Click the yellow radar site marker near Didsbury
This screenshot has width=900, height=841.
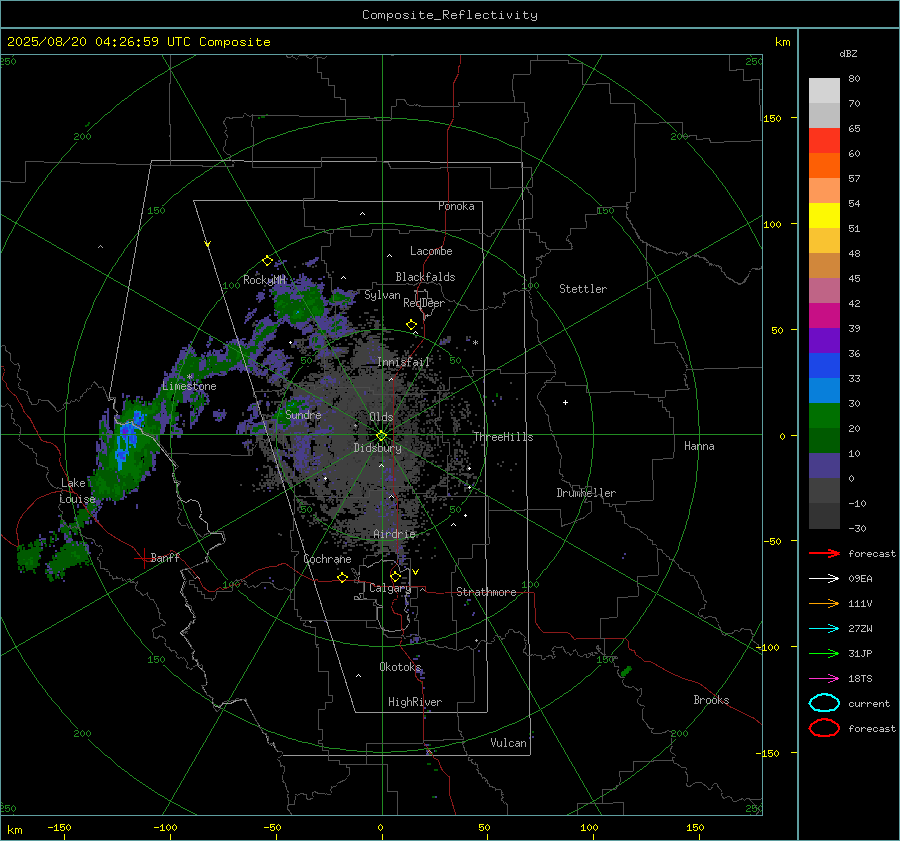(x=382, y=435)
